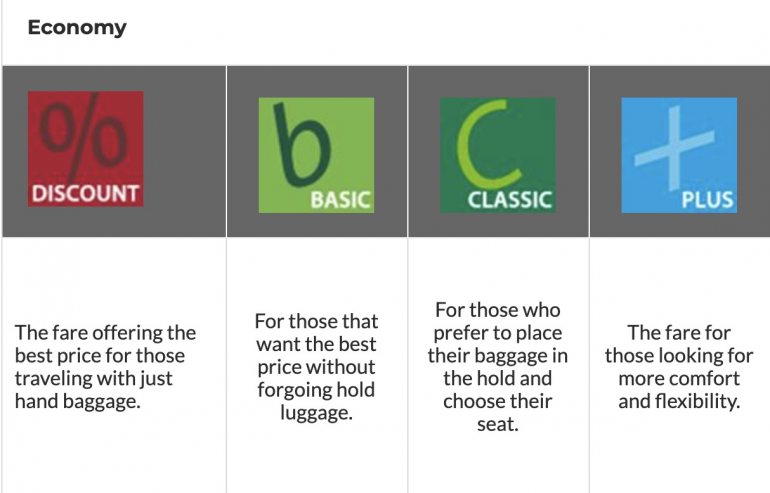Select the Classic fare description text
Viewport: 770px width, 493px height.
click(497, 367)
